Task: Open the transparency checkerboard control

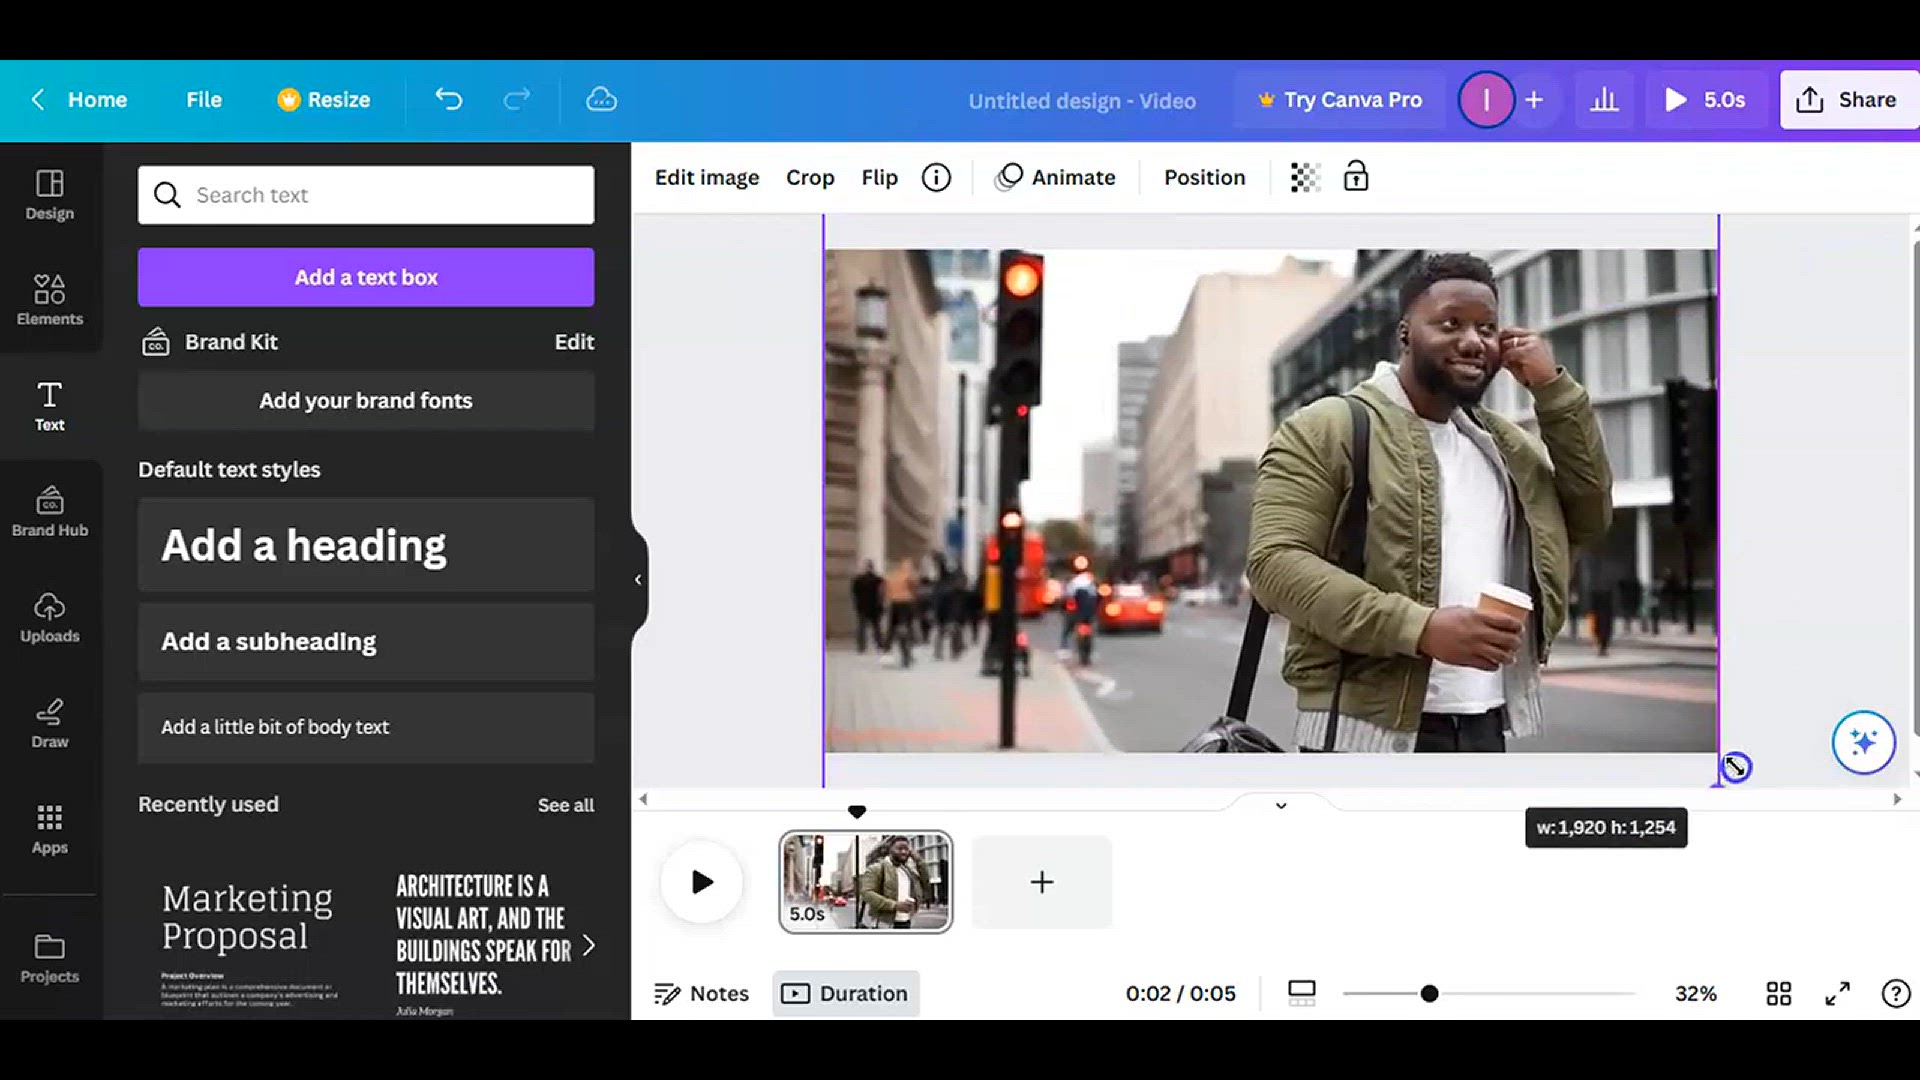Action: tap(1305, 177)
